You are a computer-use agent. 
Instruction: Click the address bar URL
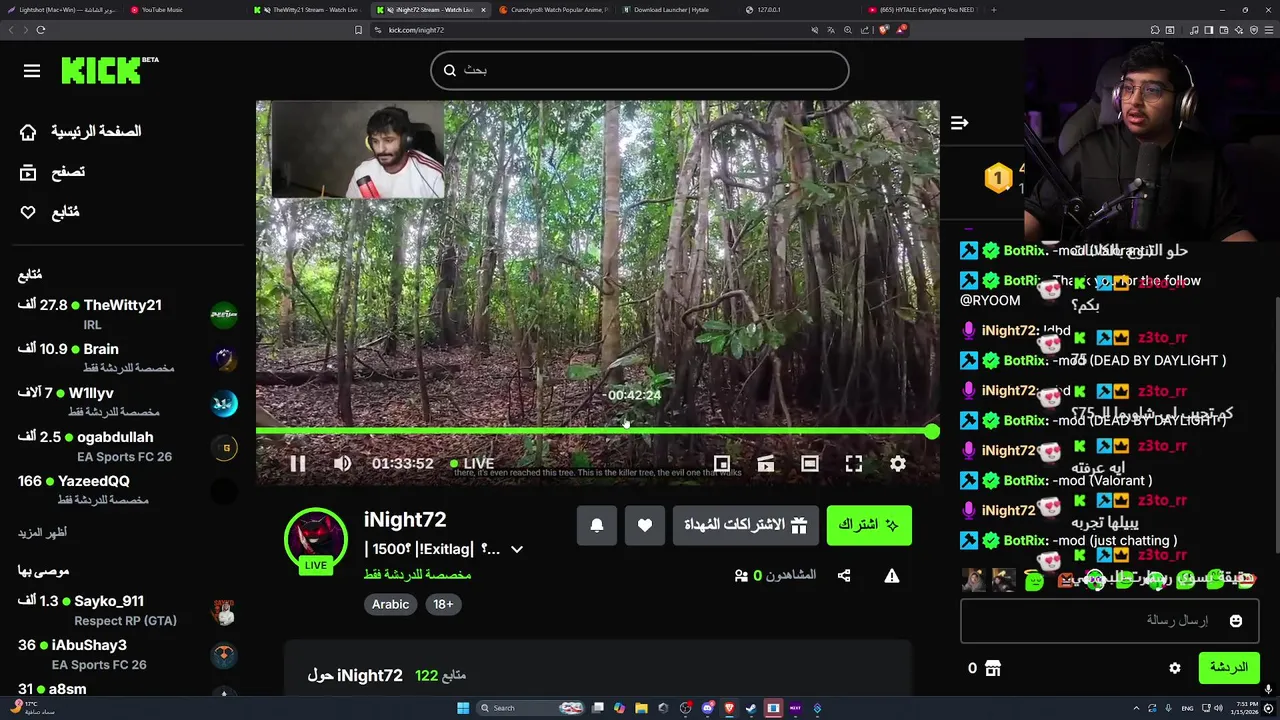(416, 30)
